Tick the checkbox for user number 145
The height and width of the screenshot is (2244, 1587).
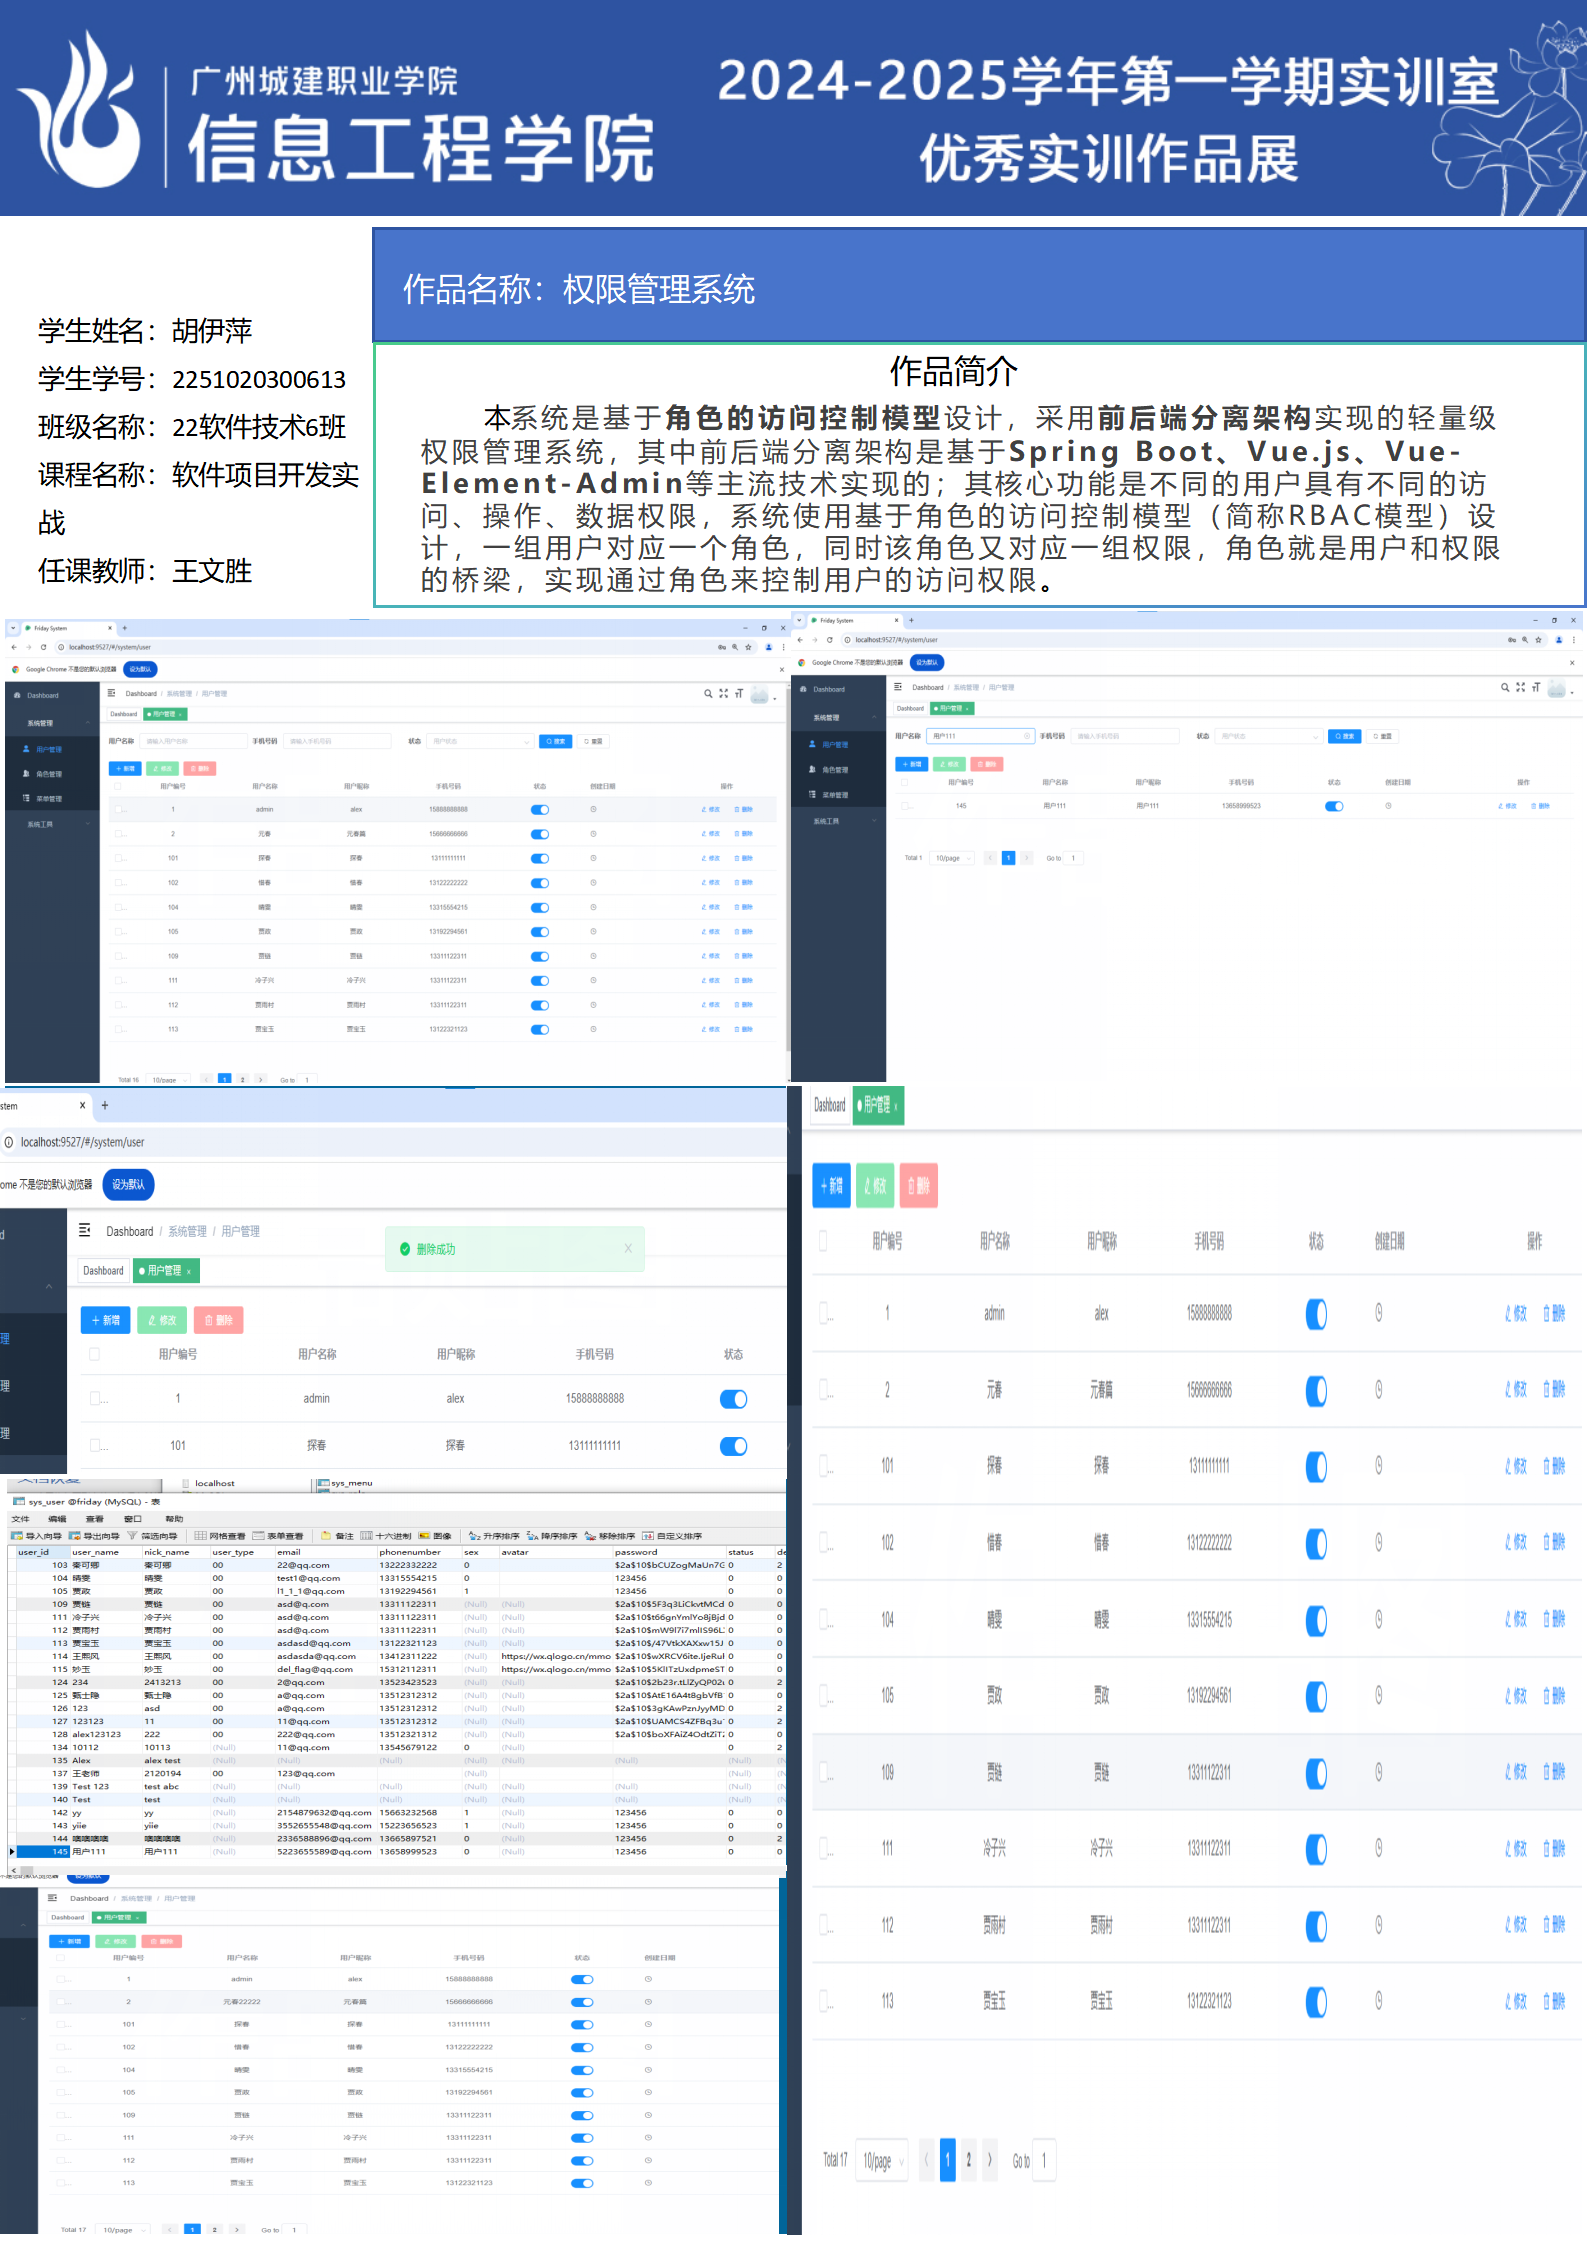tap(906, 806)
